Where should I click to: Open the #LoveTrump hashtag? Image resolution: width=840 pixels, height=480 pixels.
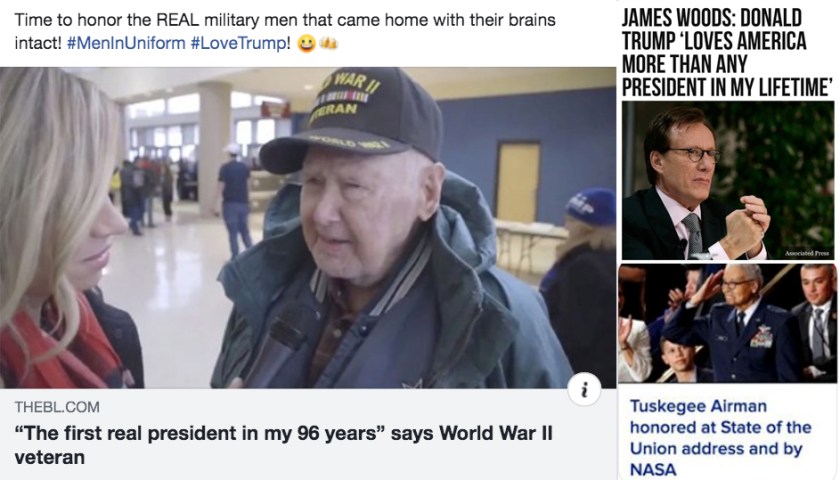click(x=238, y=43)
